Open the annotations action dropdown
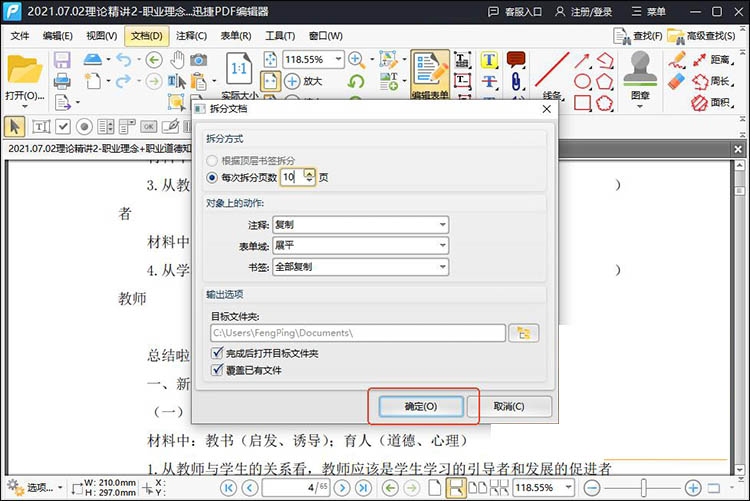This screenshot has height=501, width=750. click(x=361, y=224)
